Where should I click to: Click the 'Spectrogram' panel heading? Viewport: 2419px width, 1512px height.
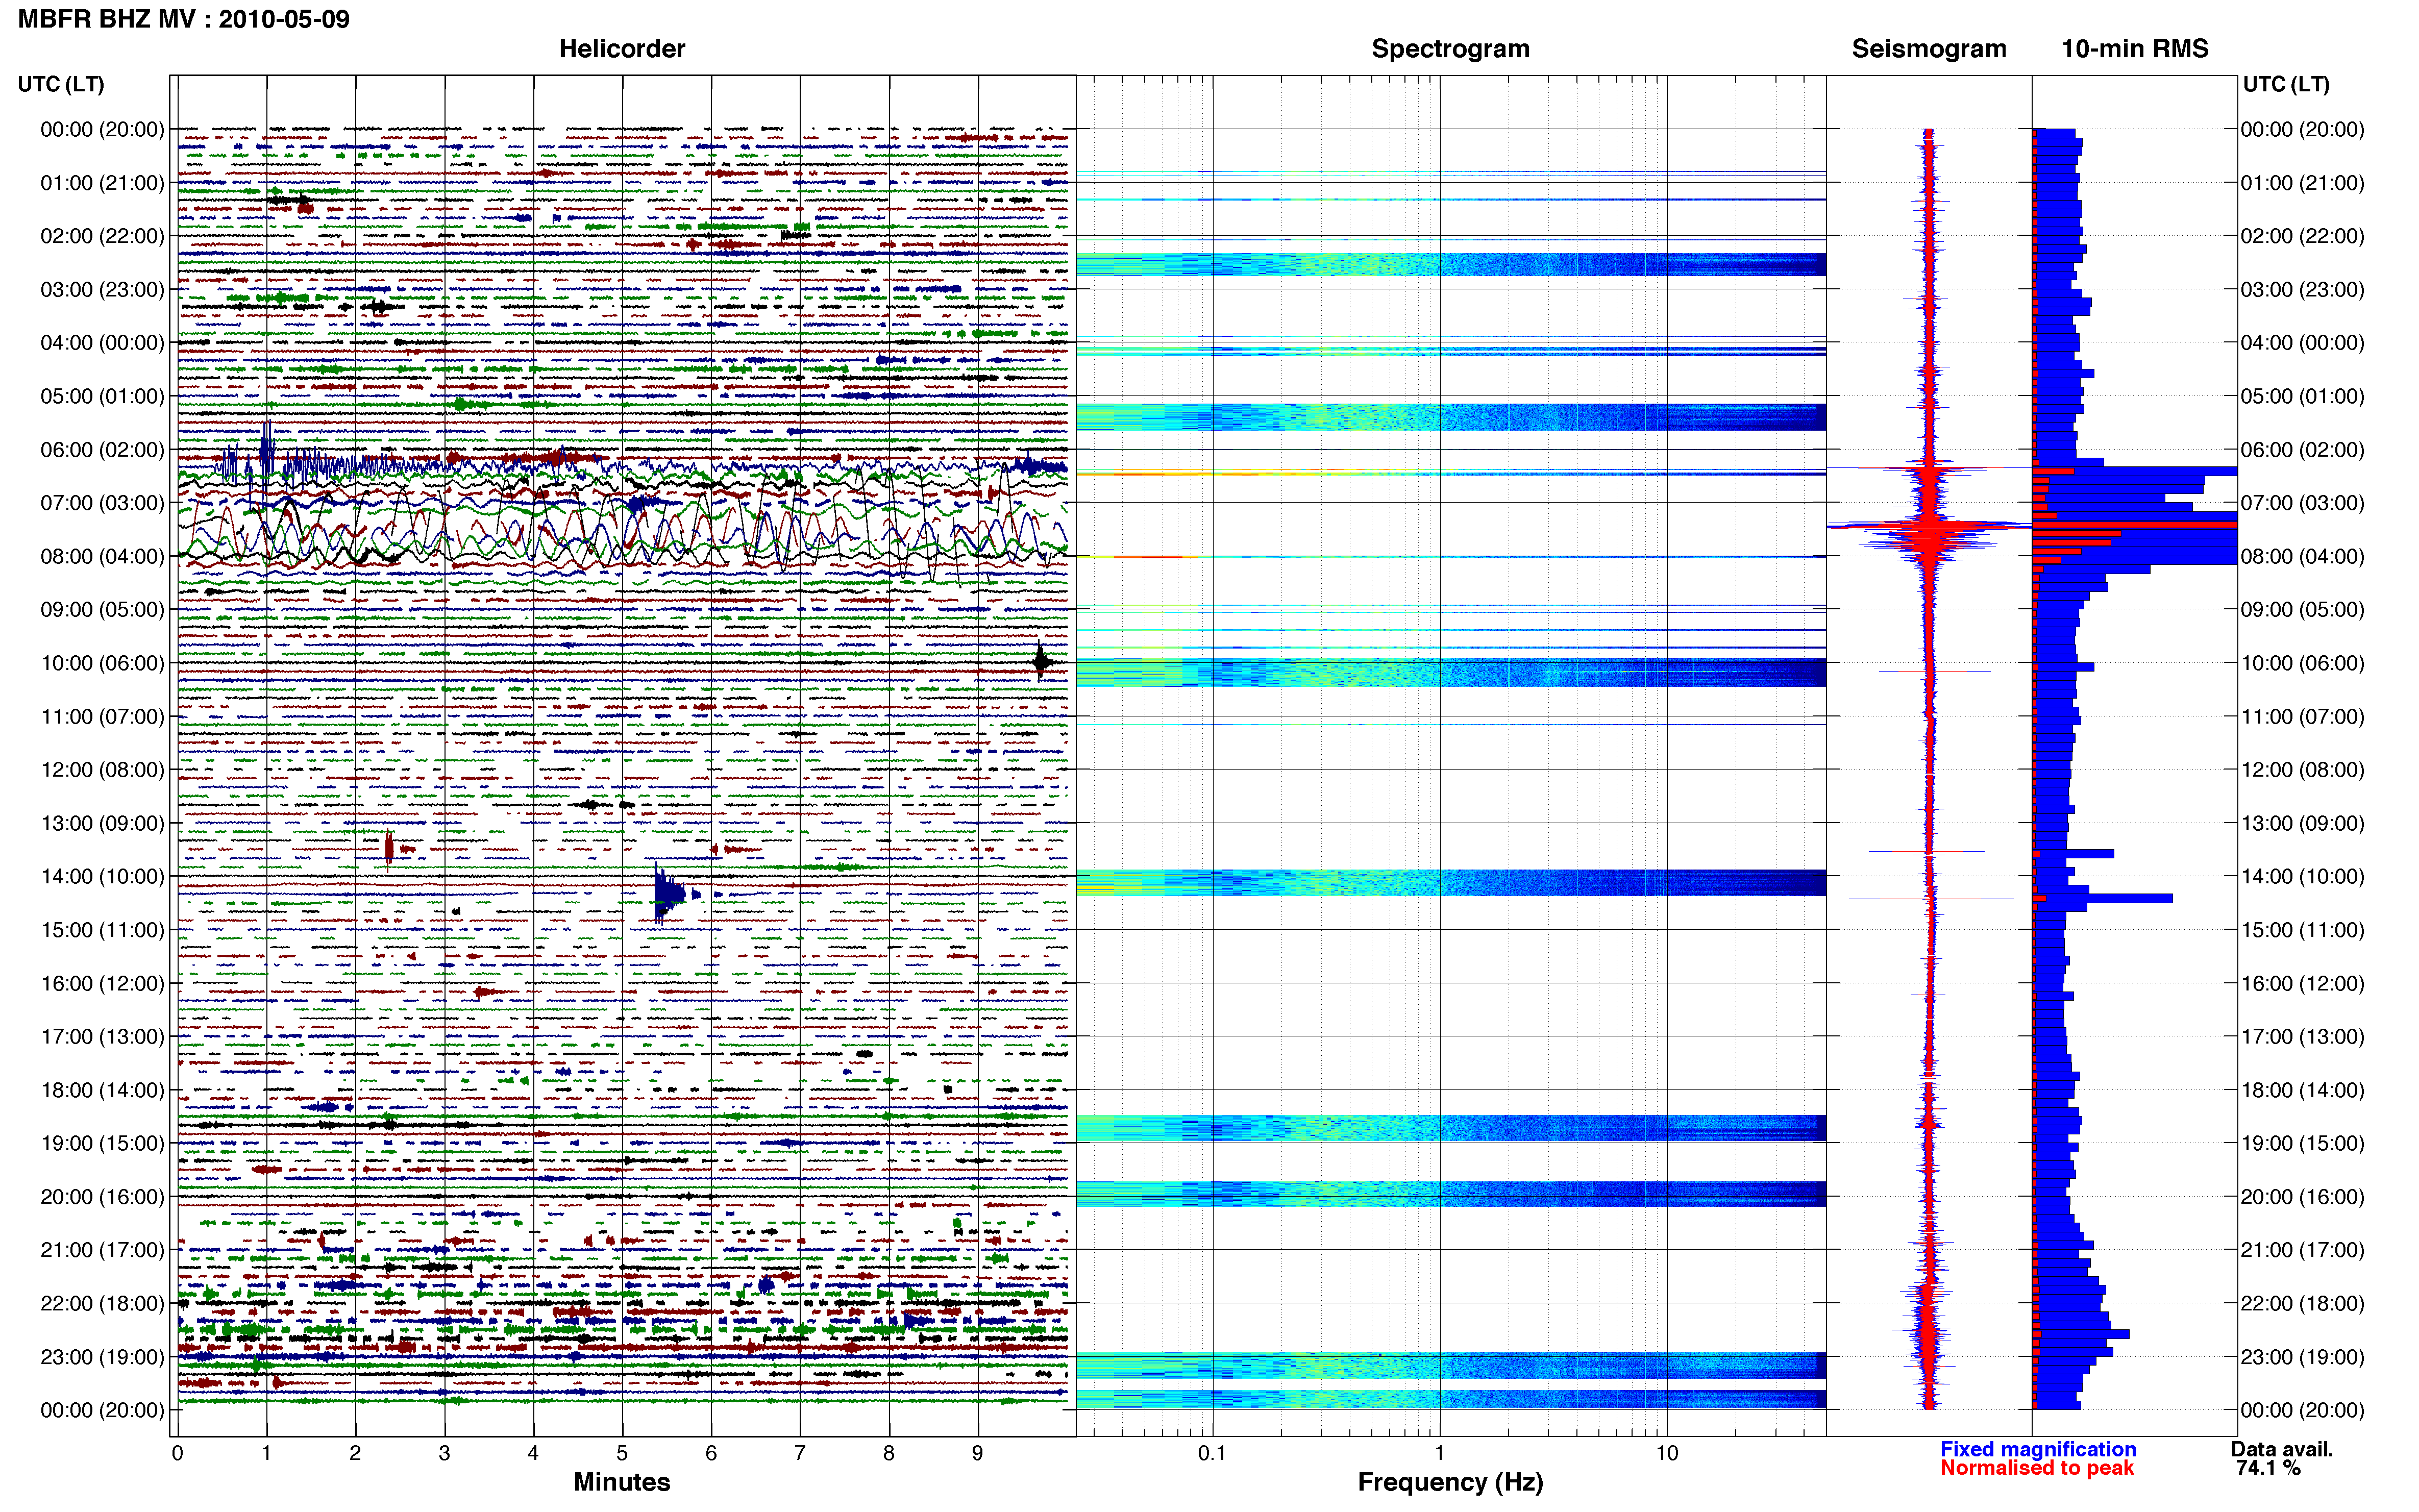point(1450,49)
